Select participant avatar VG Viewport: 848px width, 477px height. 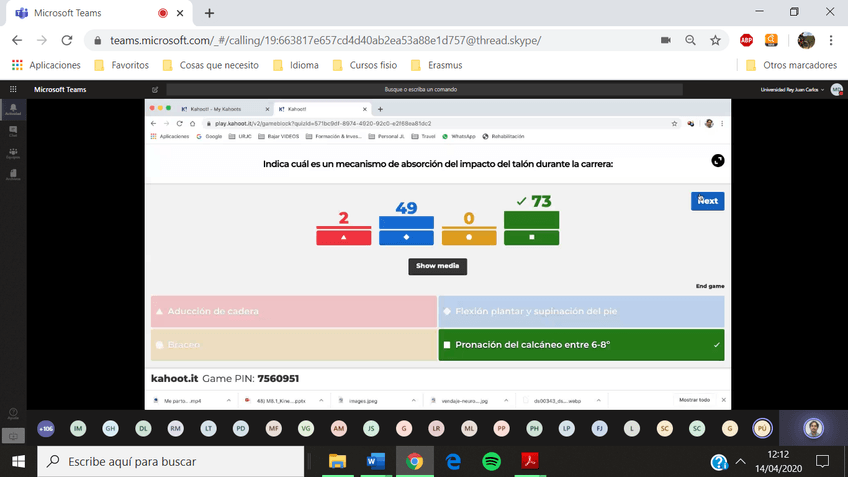(x=306, y=428)
